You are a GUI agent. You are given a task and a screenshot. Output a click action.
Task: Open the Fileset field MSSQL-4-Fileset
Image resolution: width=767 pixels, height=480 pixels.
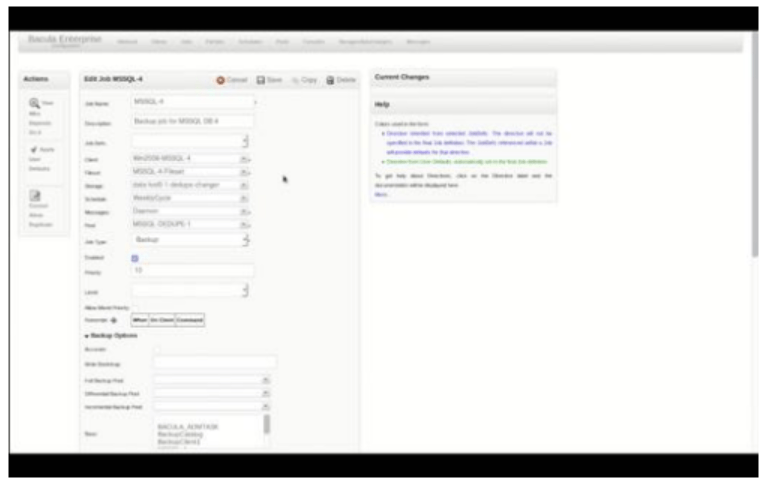185,172
